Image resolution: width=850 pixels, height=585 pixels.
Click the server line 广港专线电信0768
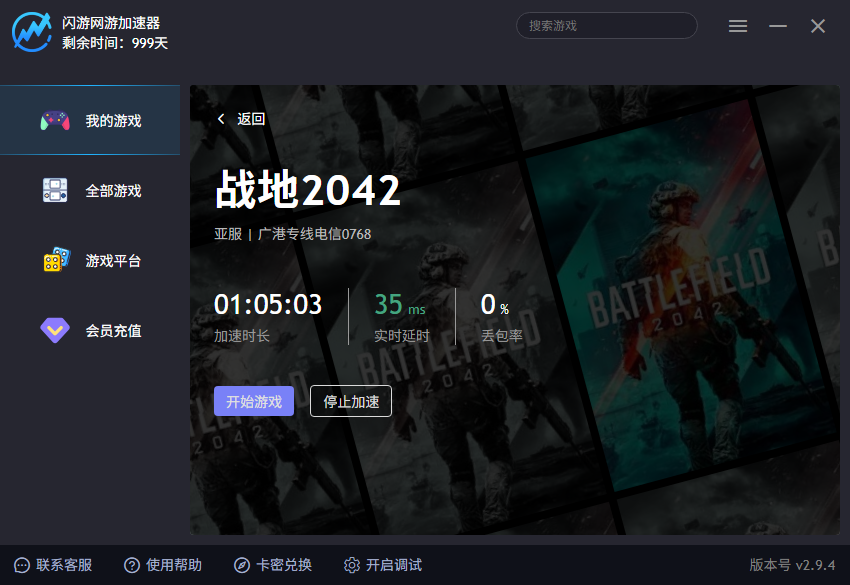click(x=315, y=234)
